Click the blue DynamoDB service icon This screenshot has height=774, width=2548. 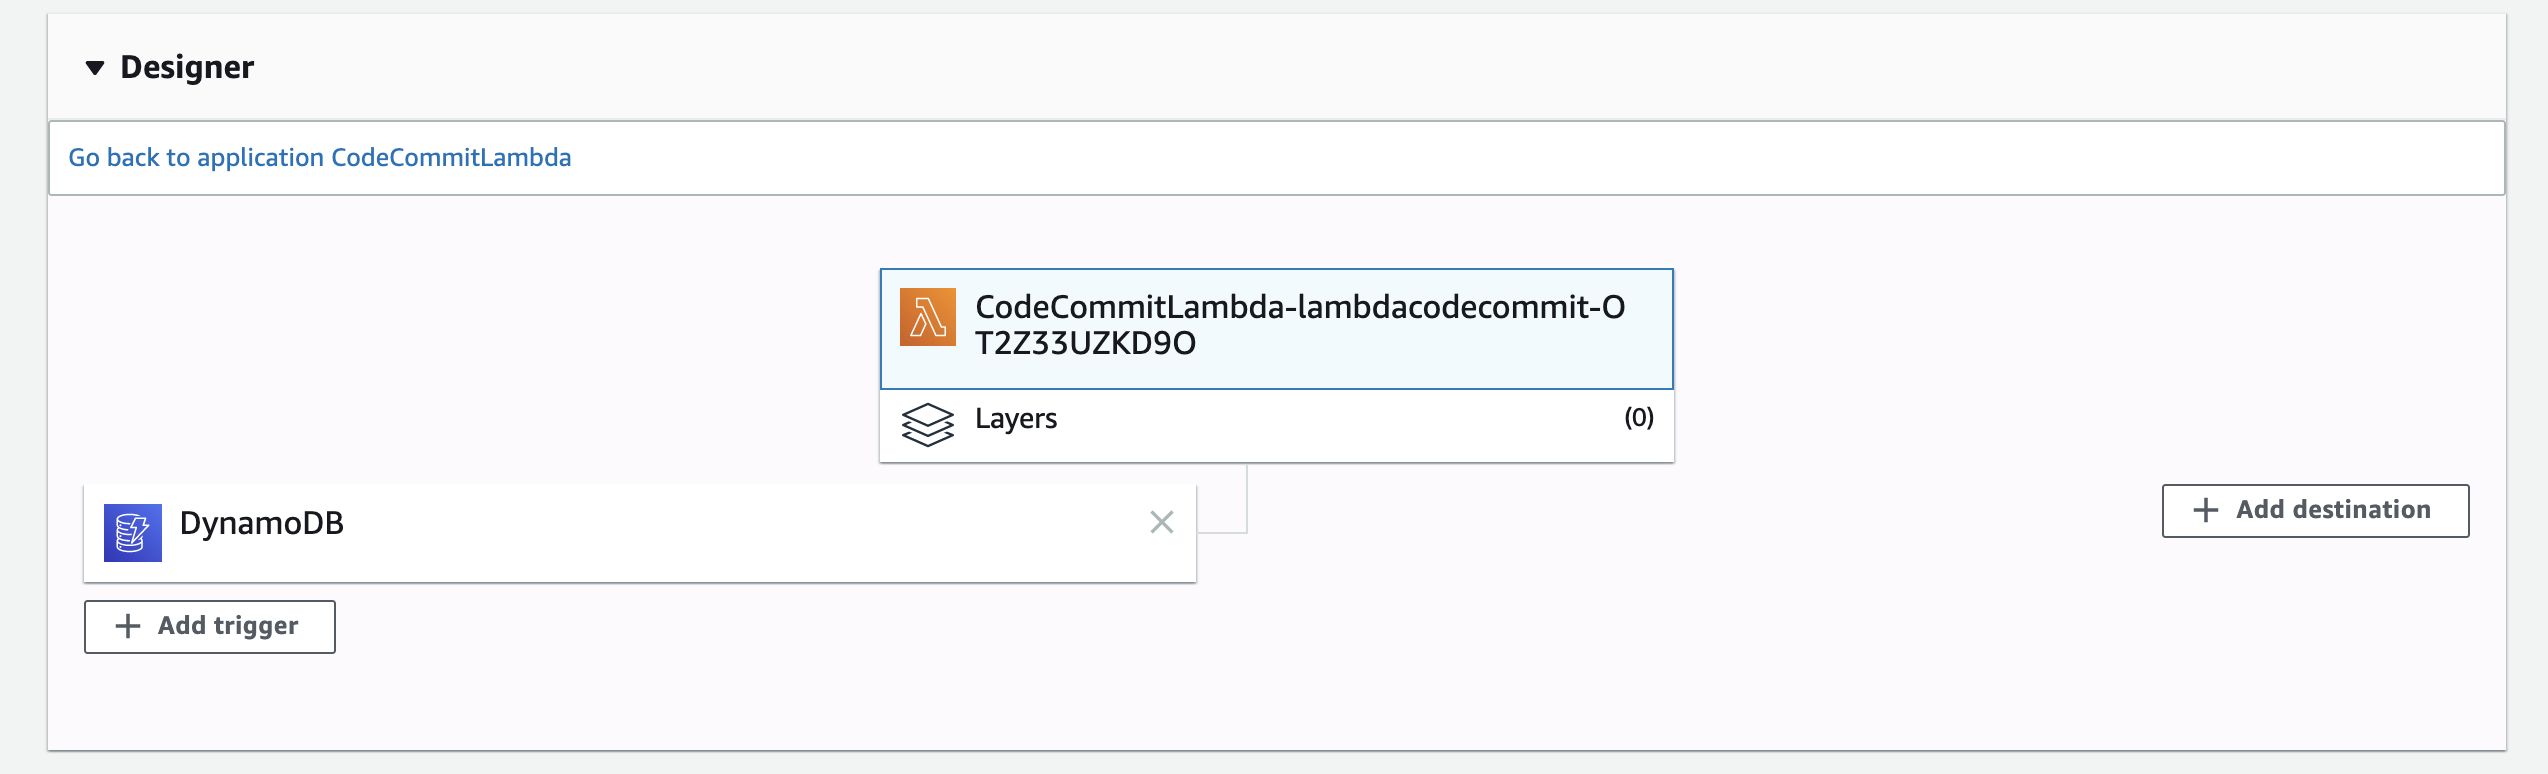coord(133,533)
